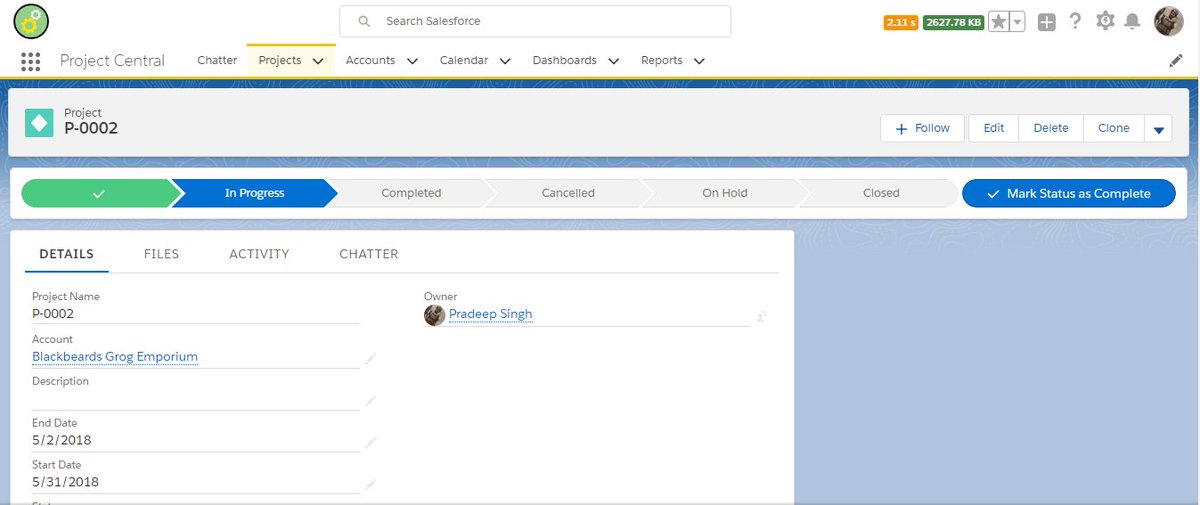Edit the Start Date pencil icon

(x=370, y=484)
